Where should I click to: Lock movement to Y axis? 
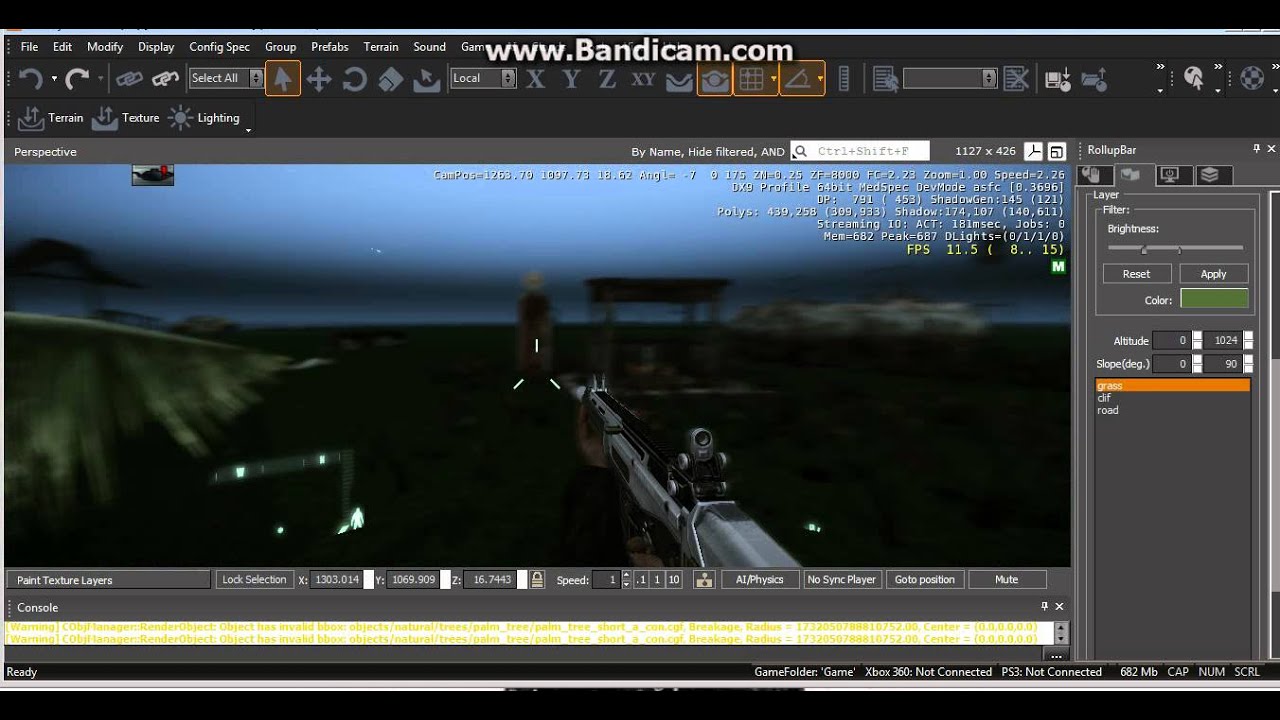pos(571,78)
